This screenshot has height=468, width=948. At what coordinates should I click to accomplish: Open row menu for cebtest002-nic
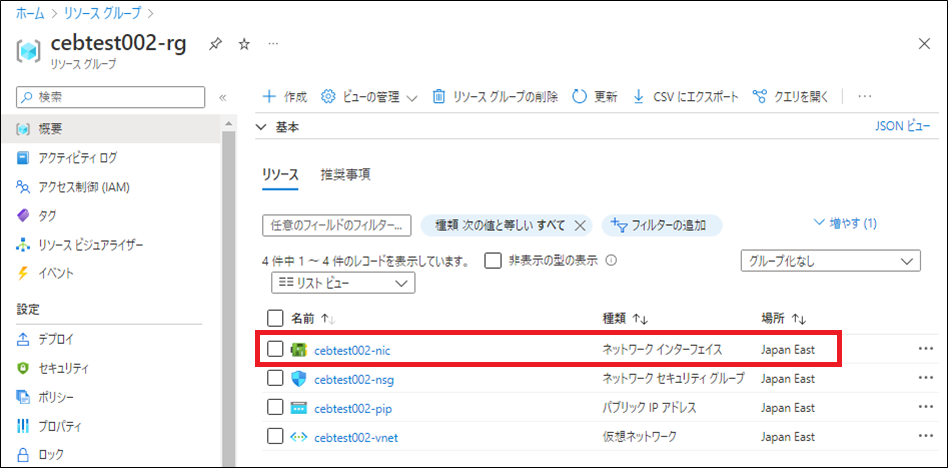pyautogui.click(x=925, y=348)
